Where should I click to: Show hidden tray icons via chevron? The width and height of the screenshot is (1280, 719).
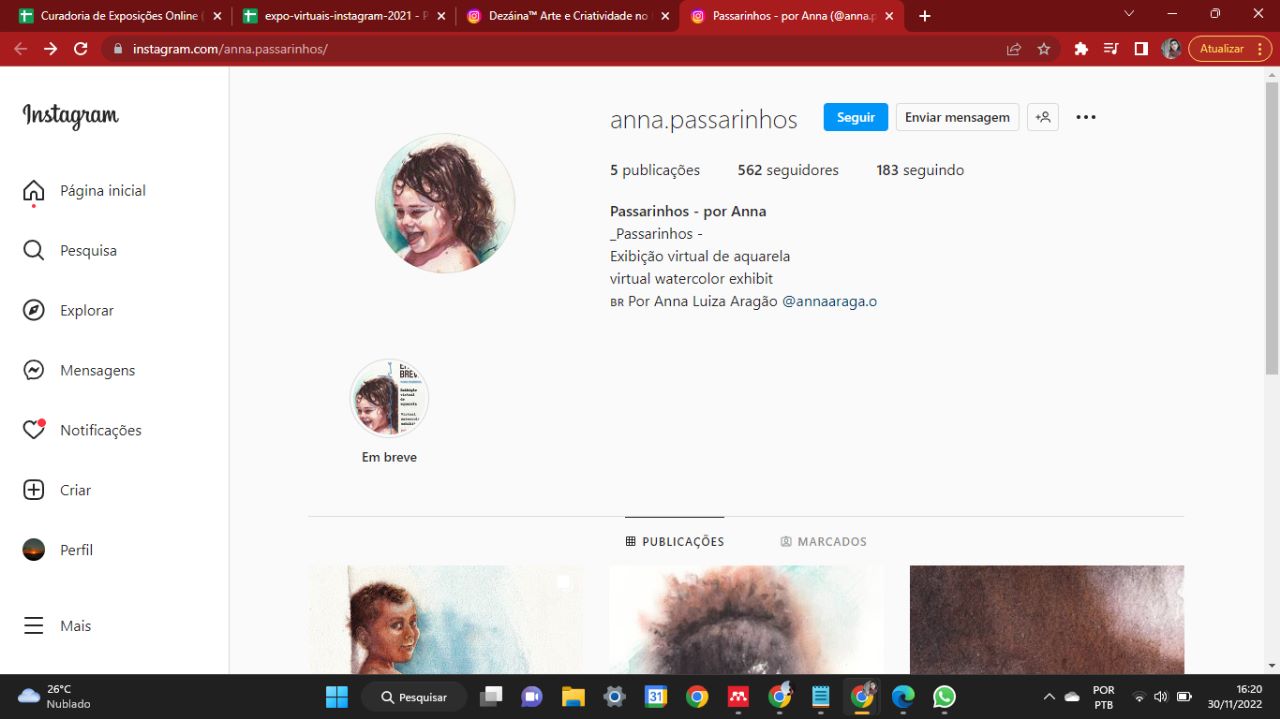(x=1049, y=696)
